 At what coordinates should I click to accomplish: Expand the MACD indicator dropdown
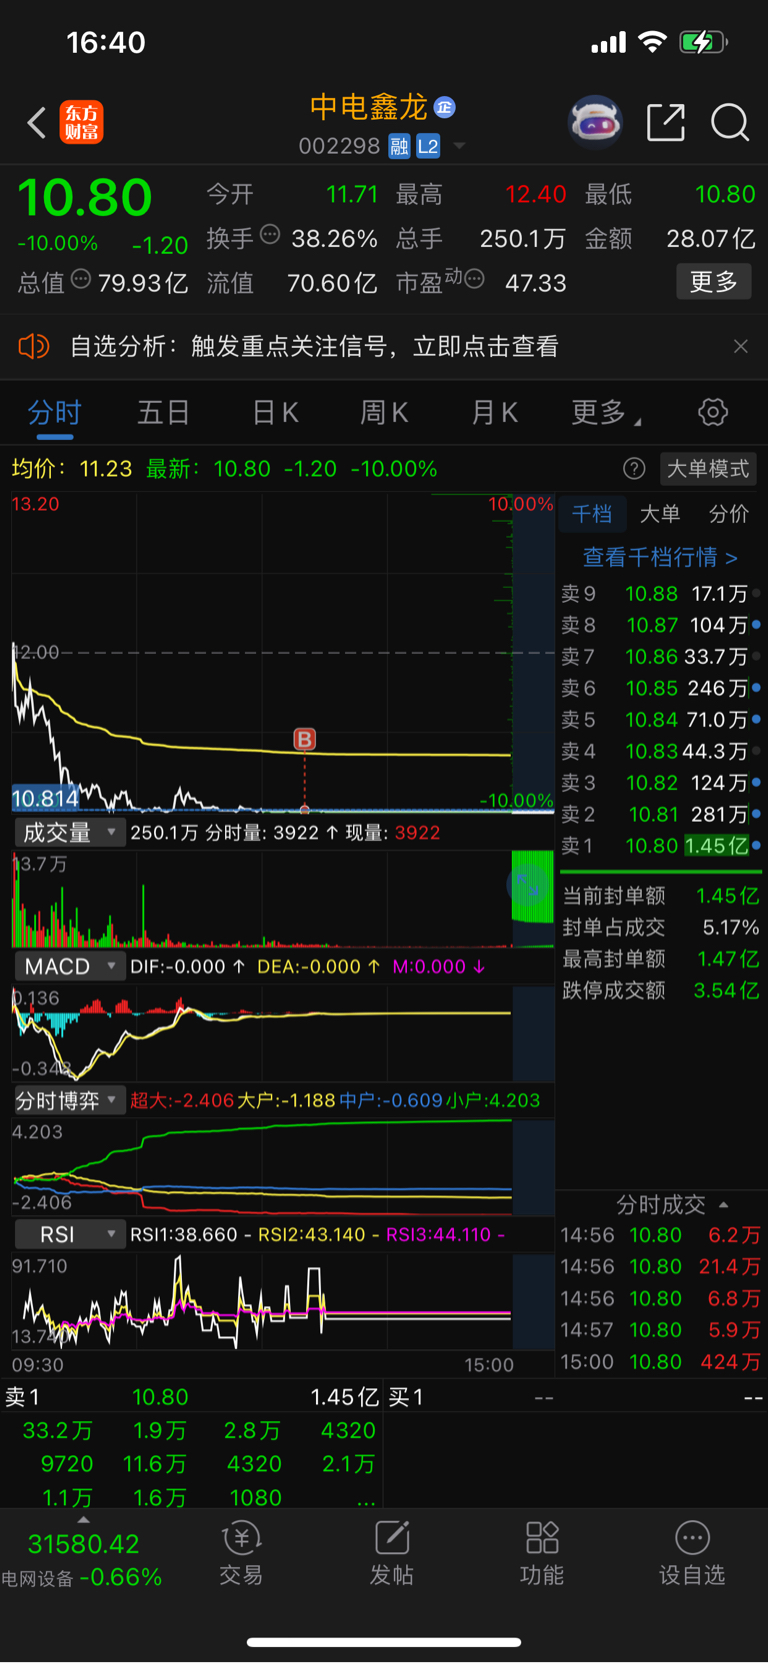[68, 966]
